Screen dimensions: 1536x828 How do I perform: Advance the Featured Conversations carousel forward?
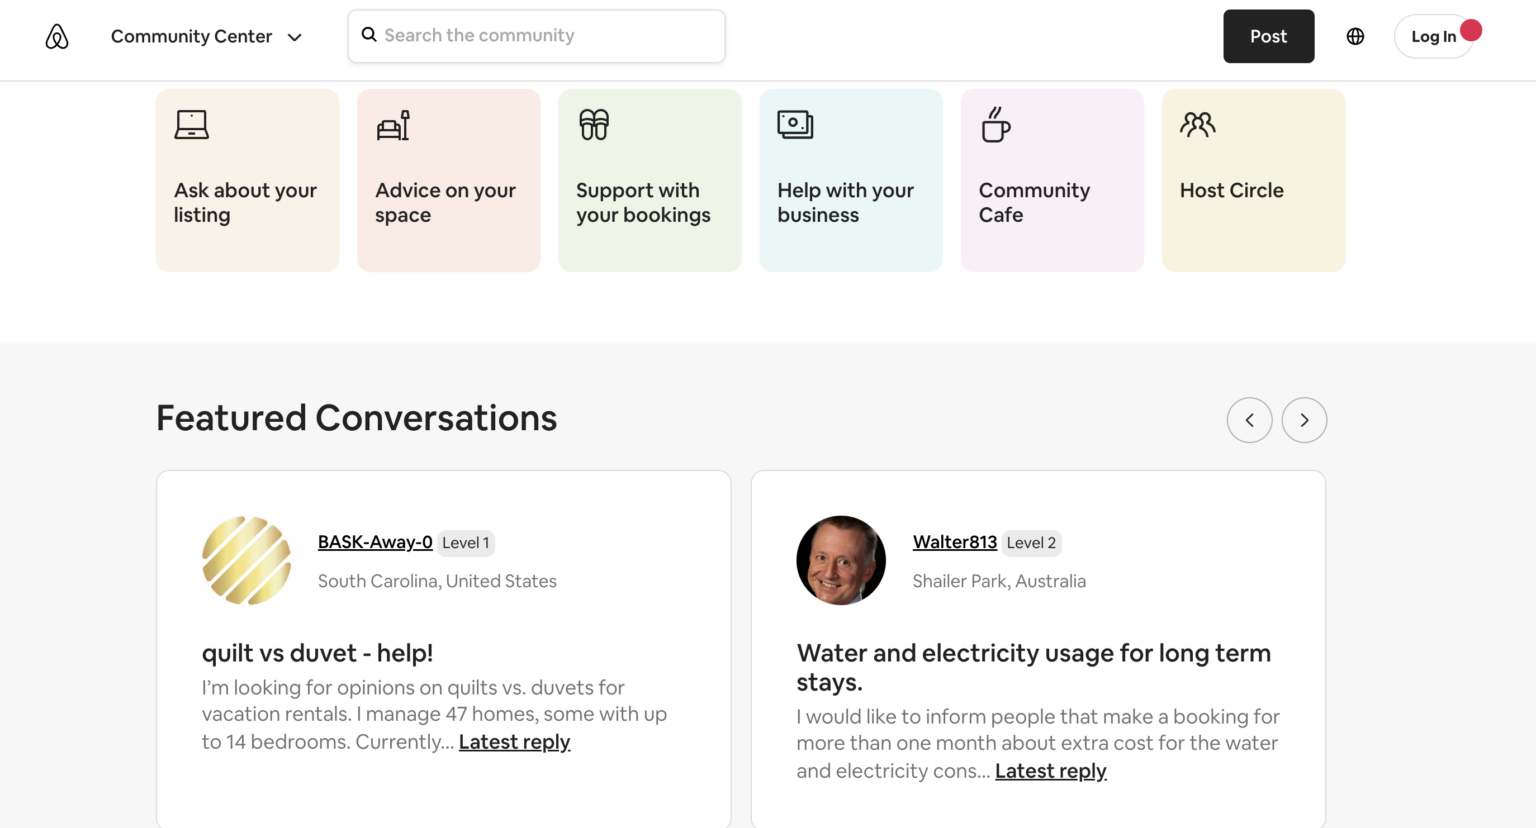[1304, 420]
